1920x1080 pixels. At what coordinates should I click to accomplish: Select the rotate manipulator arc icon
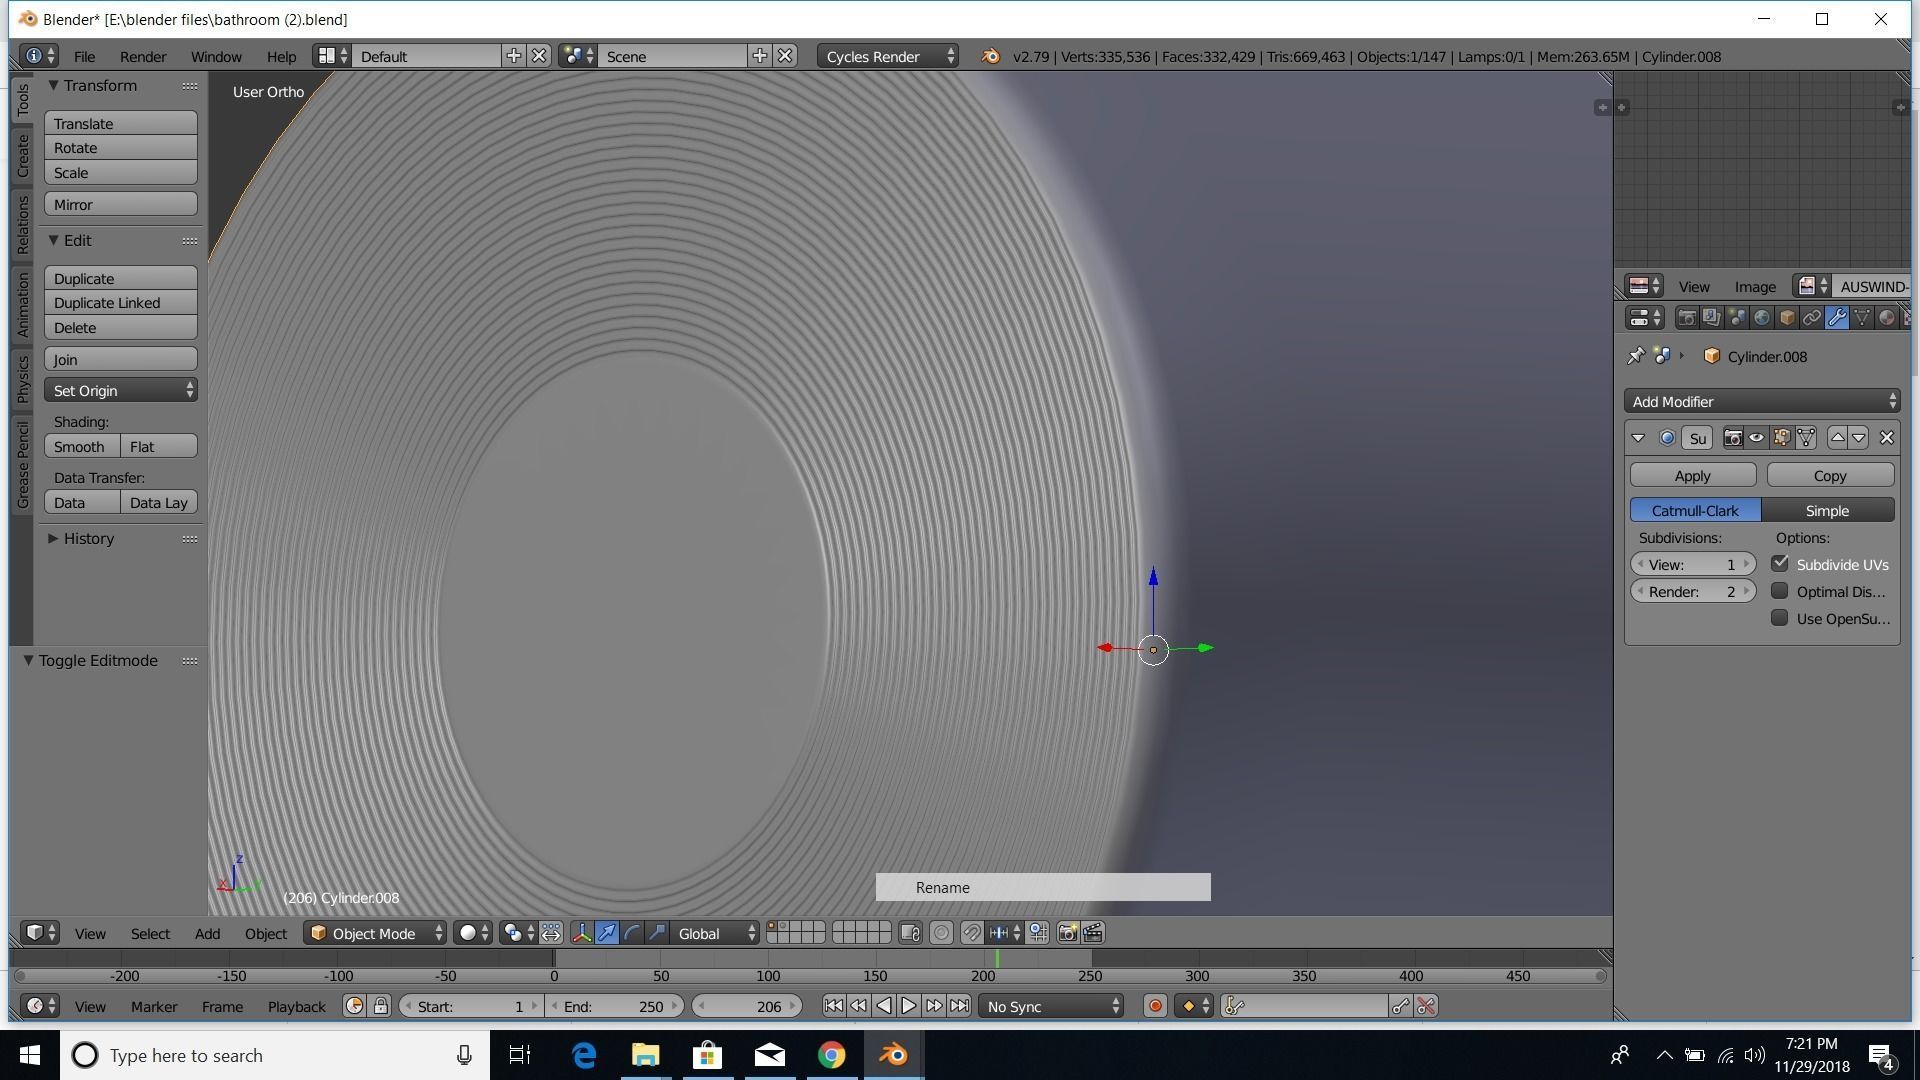click(632, 933)
